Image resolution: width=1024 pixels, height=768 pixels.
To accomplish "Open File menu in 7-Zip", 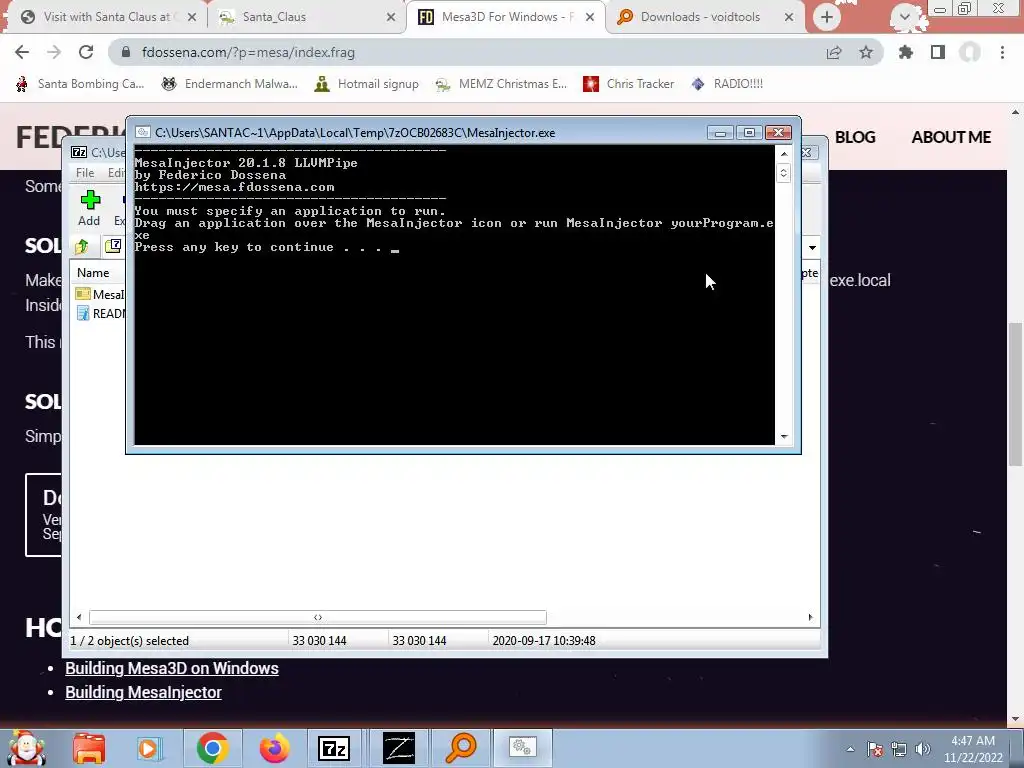I will 85,172.
